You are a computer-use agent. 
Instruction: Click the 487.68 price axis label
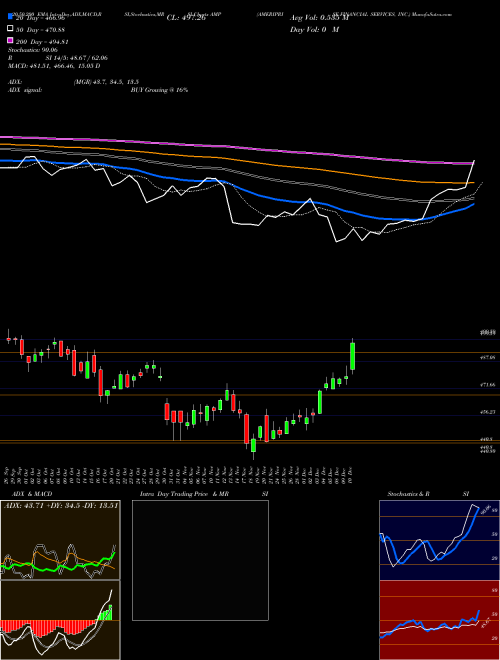(488, 357)
